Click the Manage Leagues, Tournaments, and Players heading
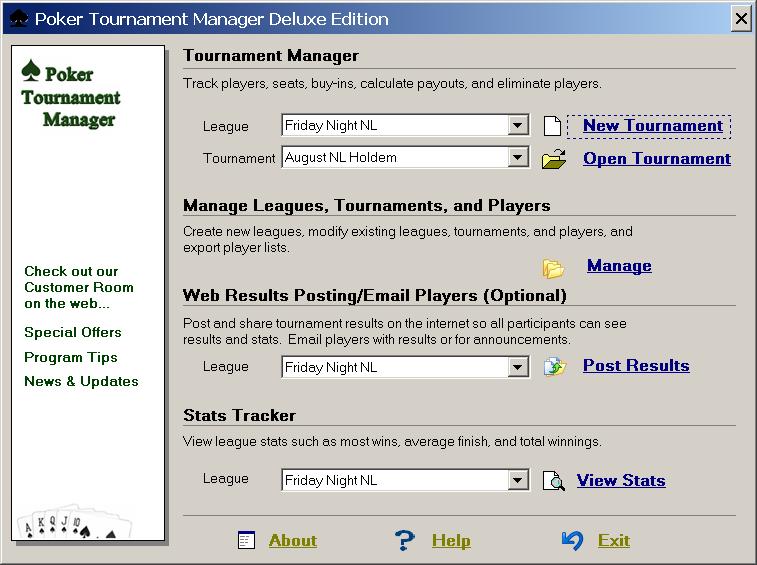The image size is (757, 565). [366, 206]
